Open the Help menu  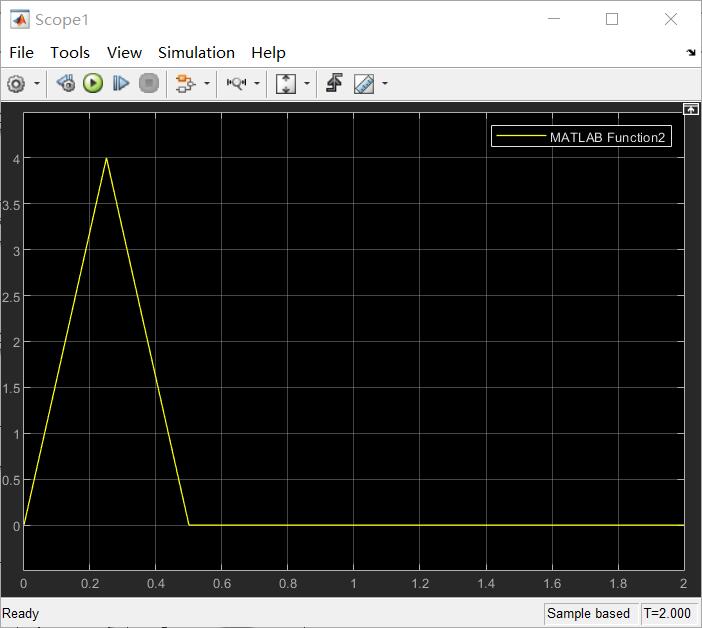pos(269,53)
